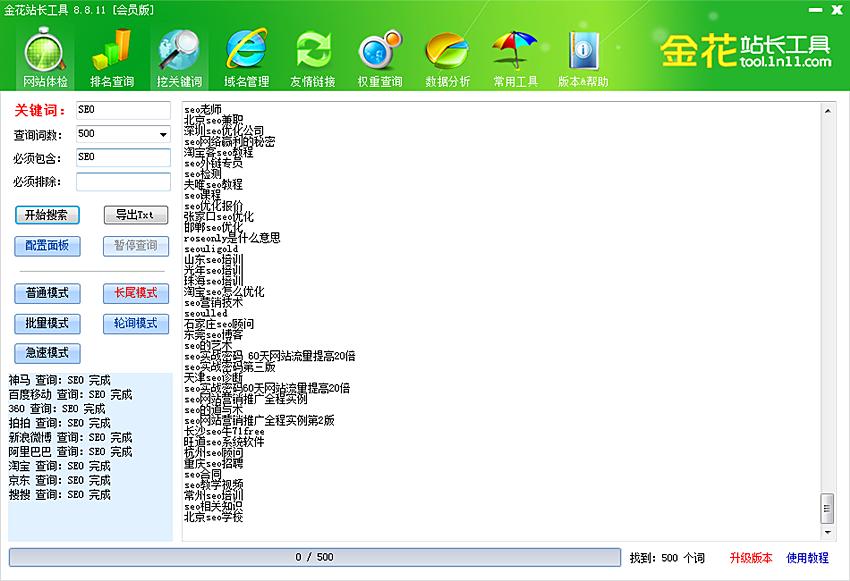Open the 排名查询 ranking query tool
Image resolution: width=850 pixels, height=581 pixels.
[110, 56]
